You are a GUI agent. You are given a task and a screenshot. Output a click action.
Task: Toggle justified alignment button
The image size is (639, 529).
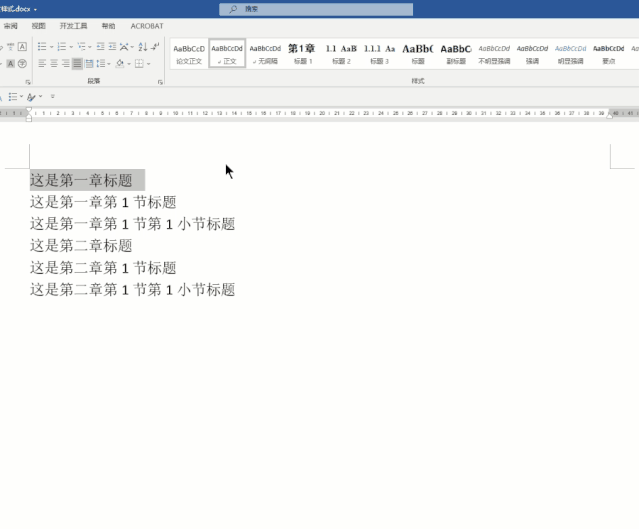coord(77,64)
